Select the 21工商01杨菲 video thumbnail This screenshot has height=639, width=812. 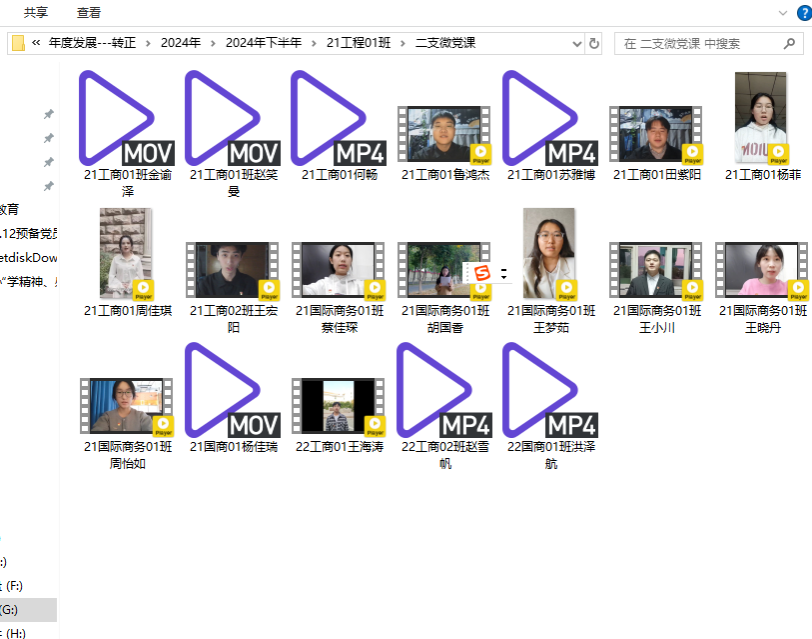[x=761, y=118]
